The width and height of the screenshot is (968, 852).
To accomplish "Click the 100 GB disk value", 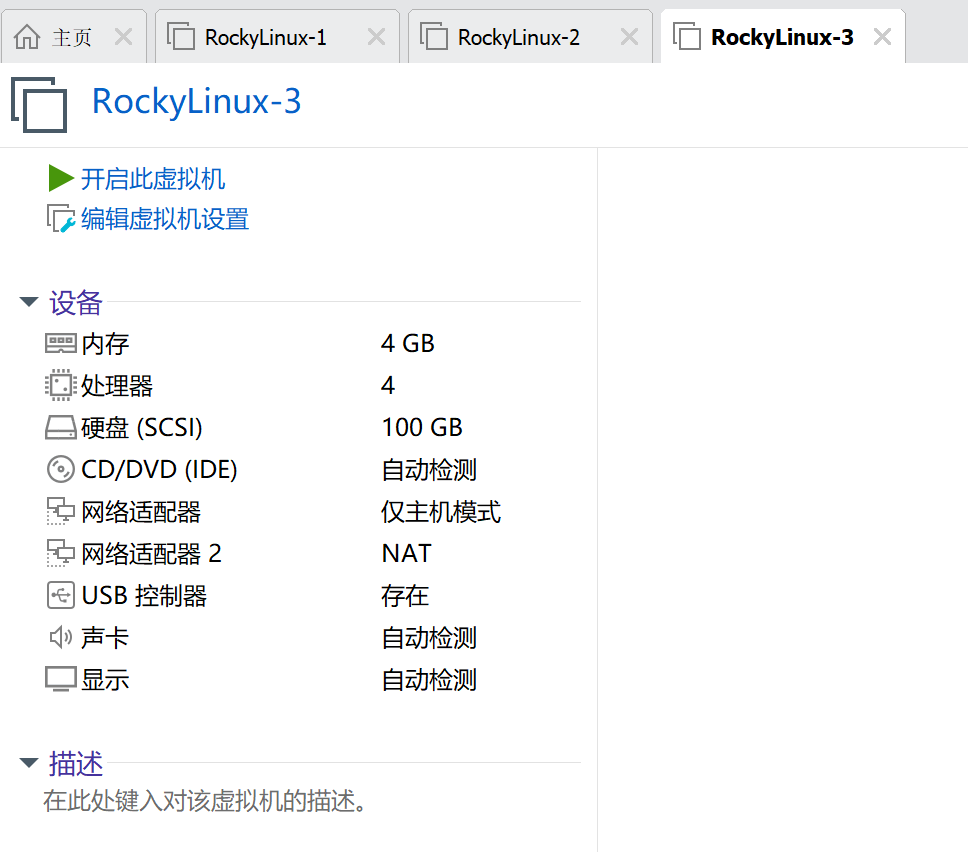I will coord(422,427).
